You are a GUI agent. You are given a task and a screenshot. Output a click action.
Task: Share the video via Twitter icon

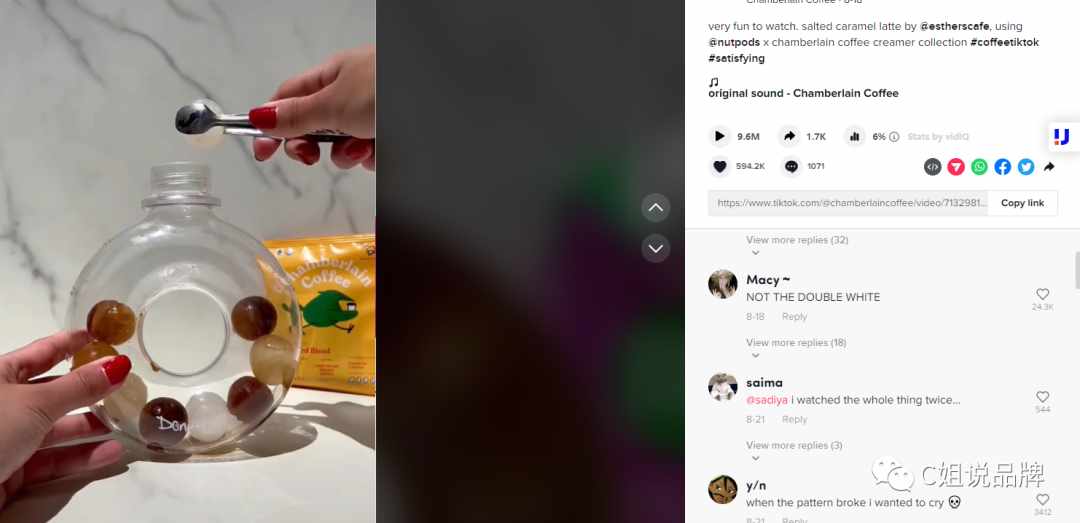coord(1026,166)
